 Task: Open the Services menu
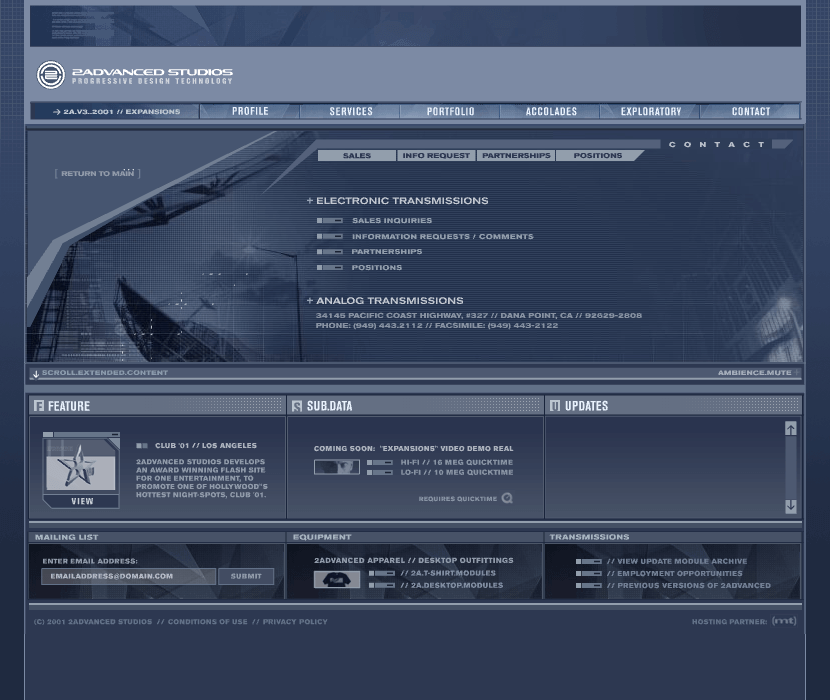coord(351,111)
